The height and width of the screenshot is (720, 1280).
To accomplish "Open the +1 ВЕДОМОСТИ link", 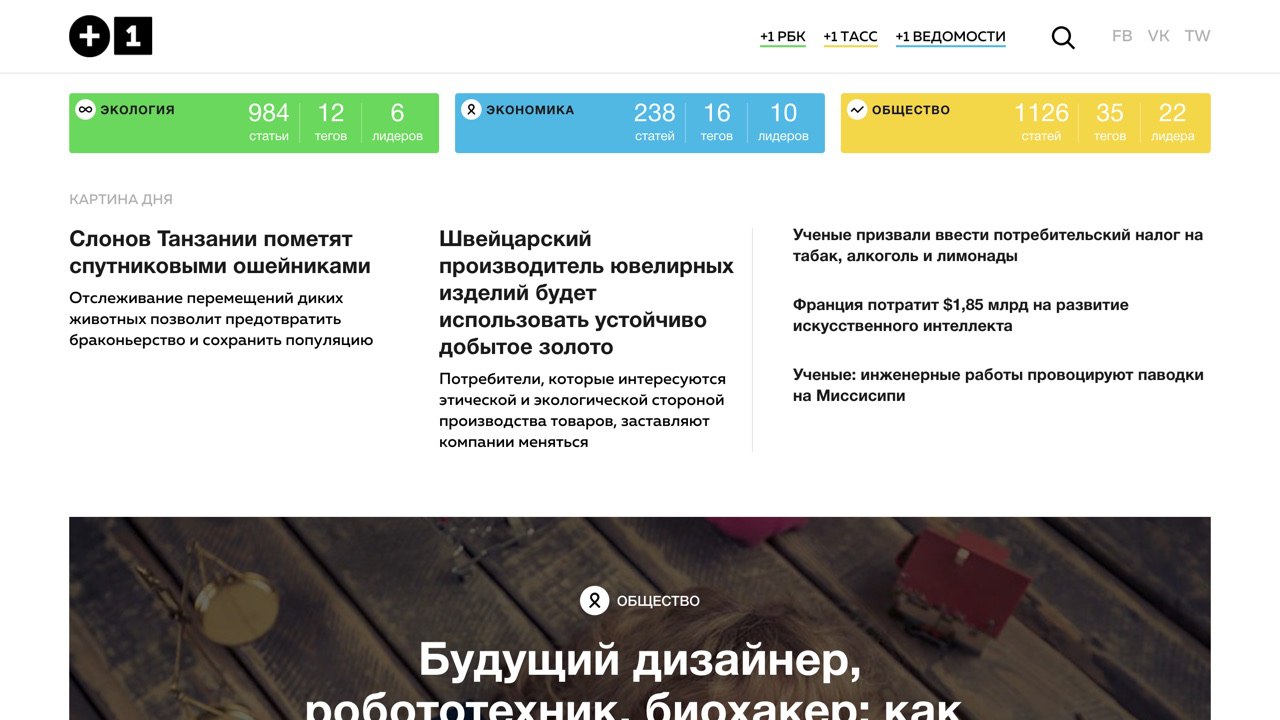I will click(950, 37).
